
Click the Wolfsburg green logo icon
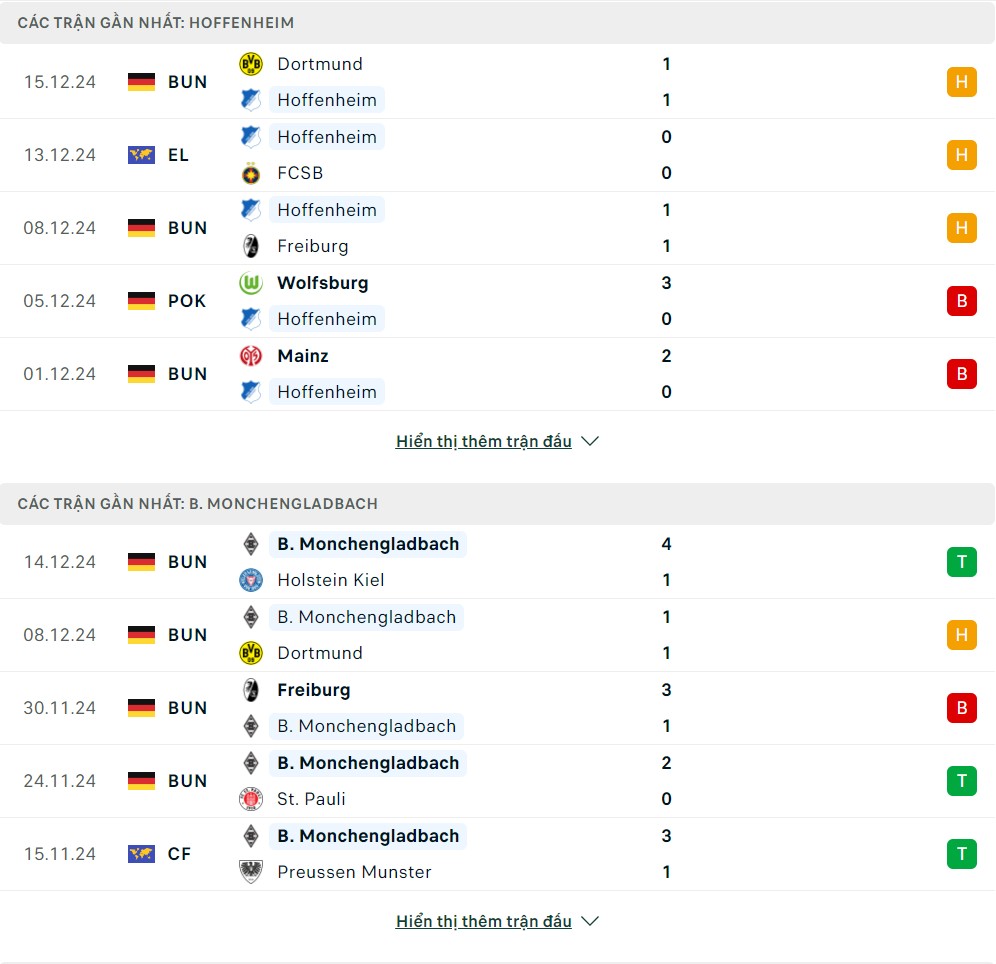point(250,283)
